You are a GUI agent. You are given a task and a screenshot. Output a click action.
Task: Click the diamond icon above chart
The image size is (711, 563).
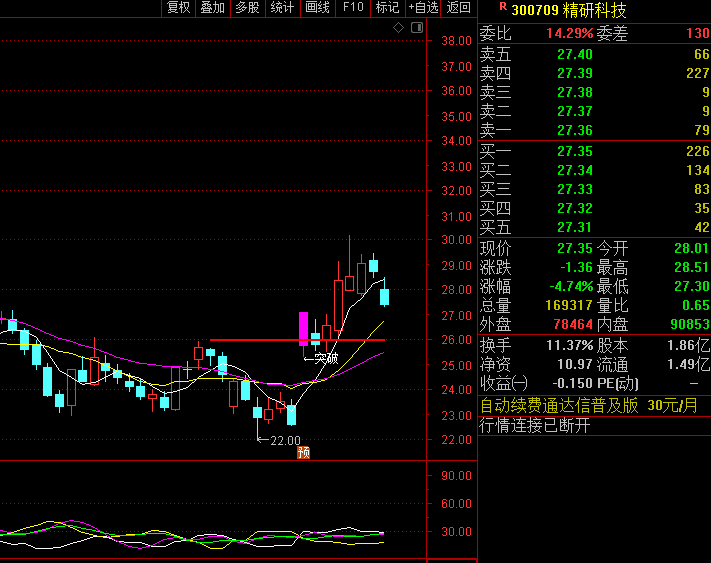(398, 28)
